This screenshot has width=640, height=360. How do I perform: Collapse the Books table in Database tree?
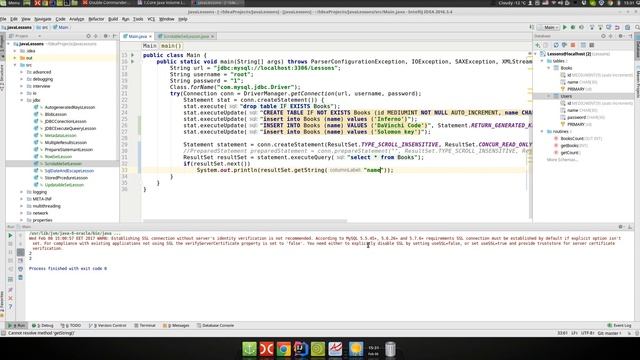coord(549,68)
